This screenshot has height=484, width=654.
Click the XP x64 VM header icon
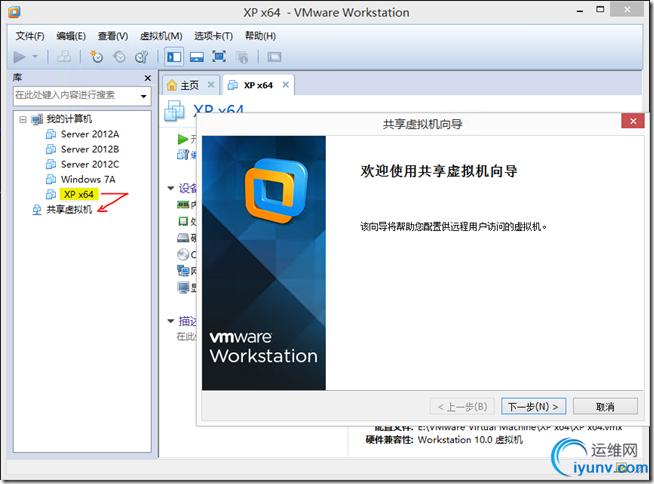click(x=174, y=111)
